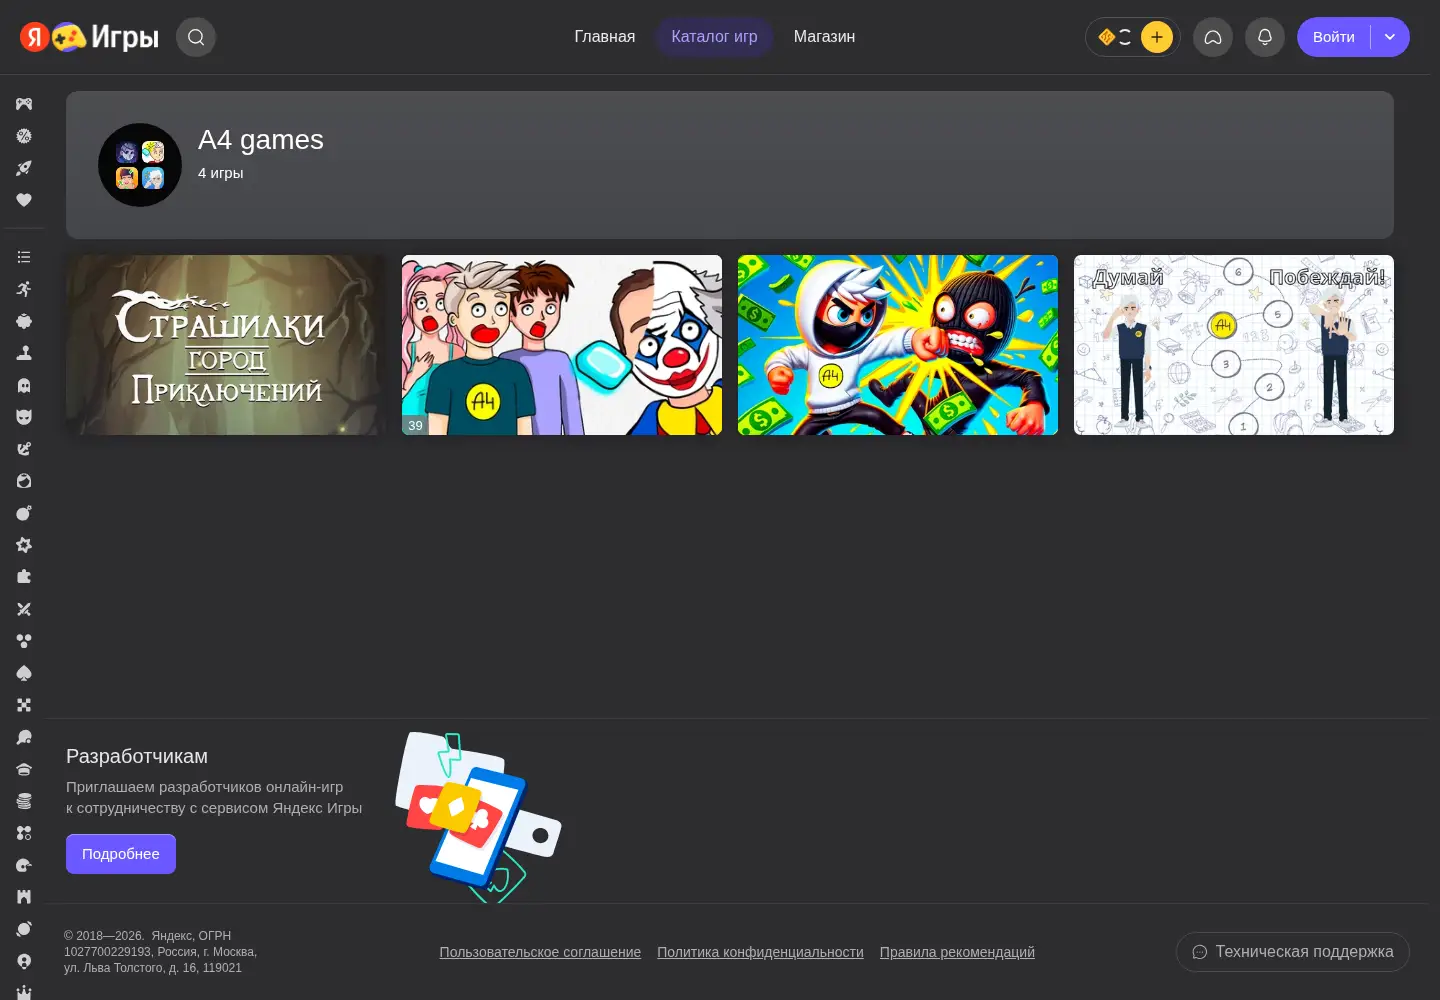Select the coin stack category icon

(x=24, y=801)
